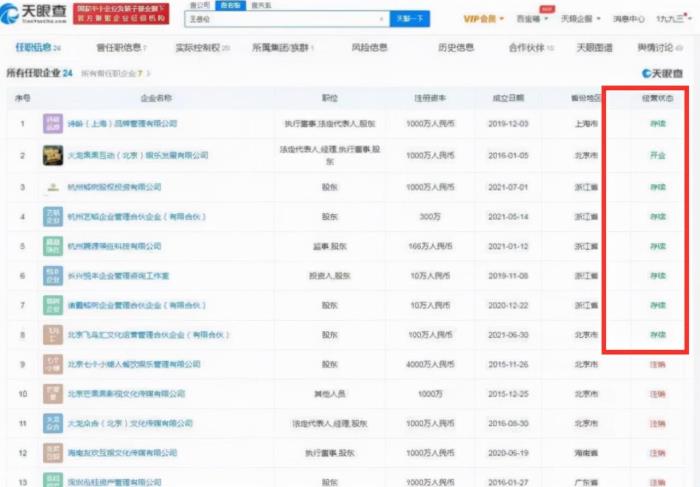This screenshot has width=700, height=487.
Task: Click the 天眼查 watermark logo above the table
Action: (x=663, y=73)
